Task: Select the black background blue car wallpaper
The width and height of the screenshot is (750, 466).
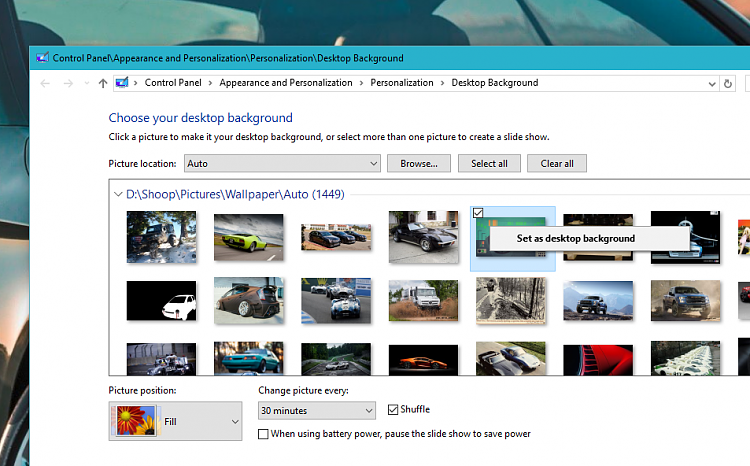Action: (685, 237)
